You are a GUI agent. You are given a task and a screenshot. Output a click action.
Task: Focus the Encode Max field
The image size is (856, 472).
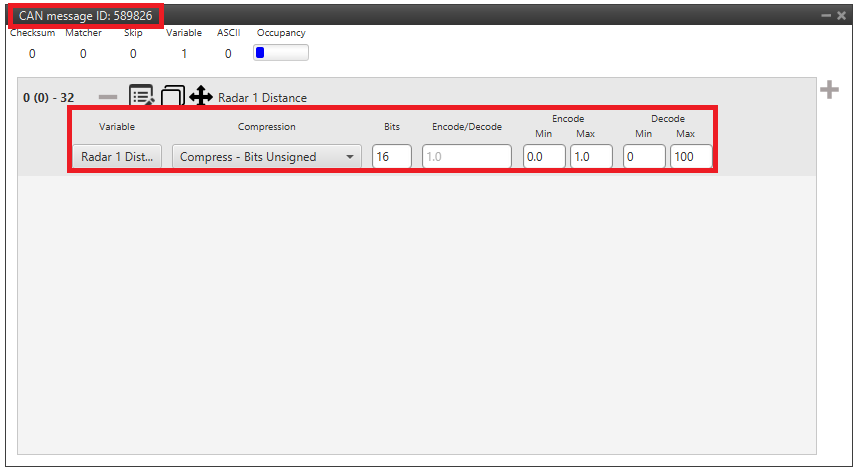click(x=591, y=157)
